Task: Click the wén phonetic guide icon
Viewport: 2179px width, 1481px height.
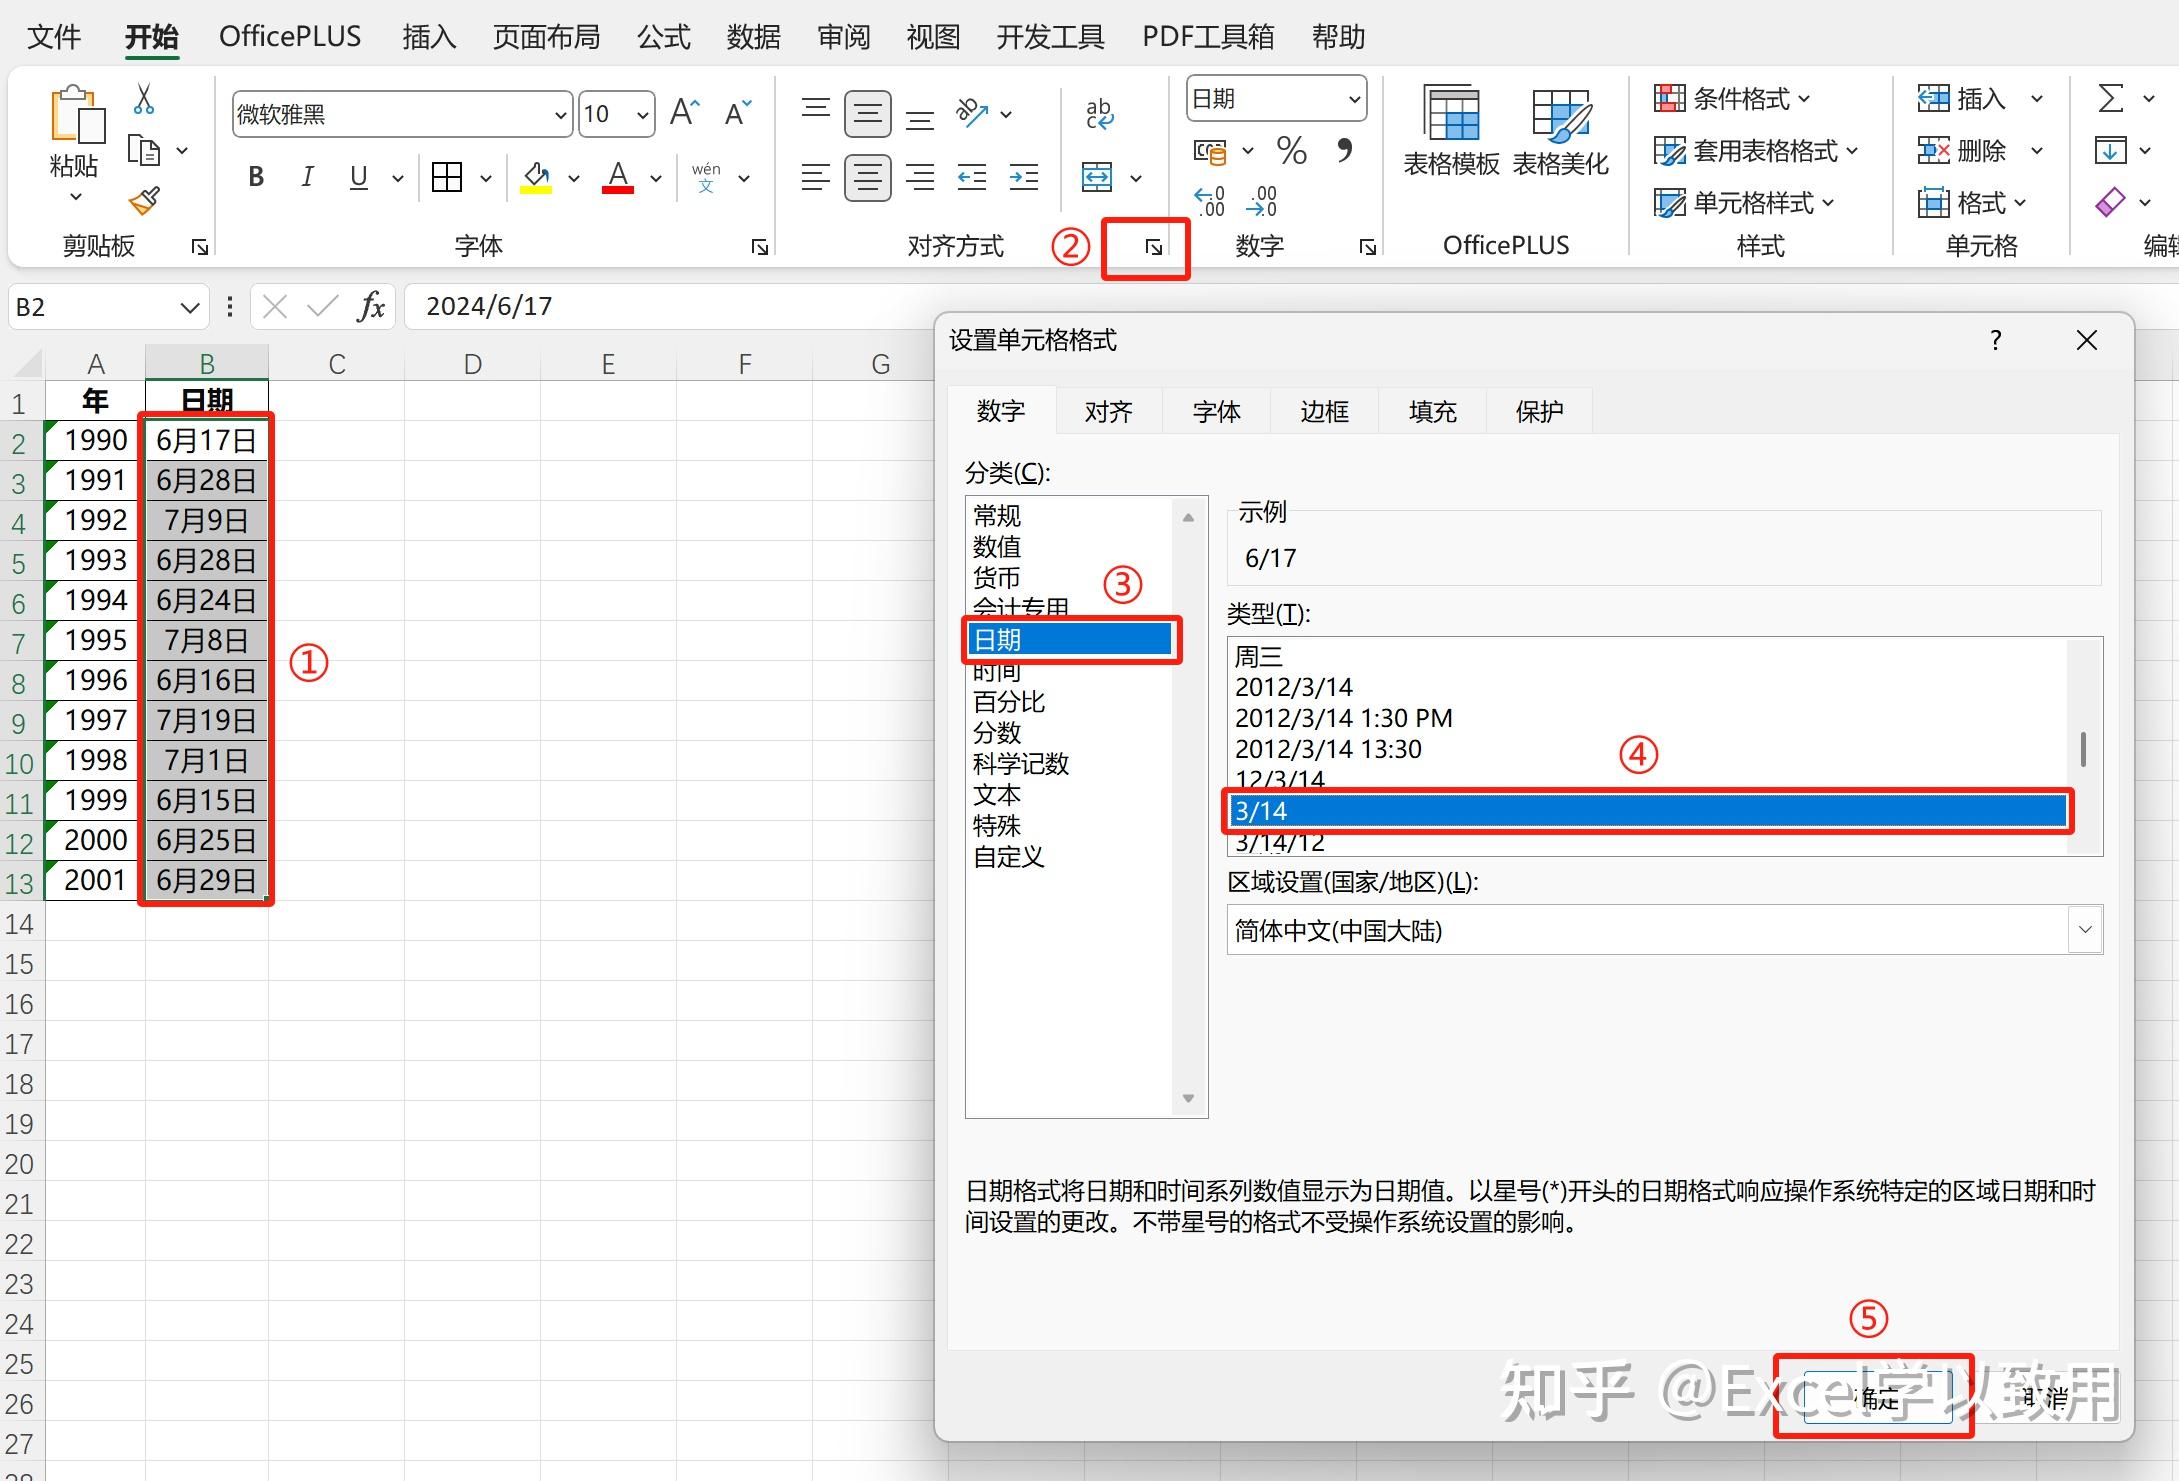Action: 706,178
